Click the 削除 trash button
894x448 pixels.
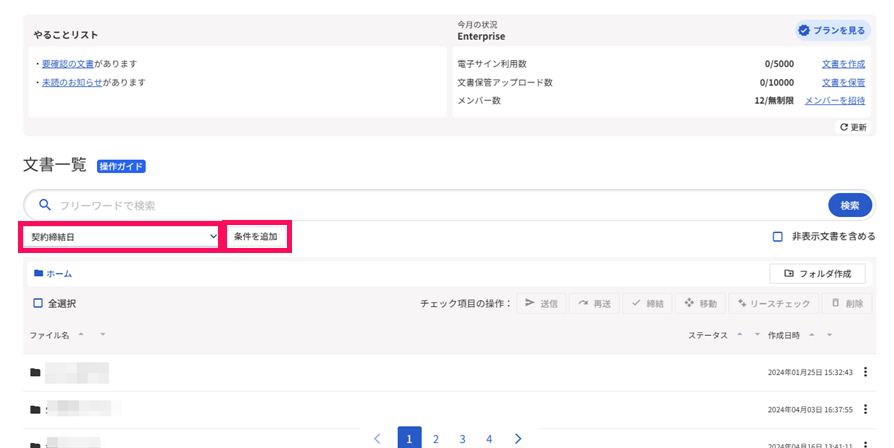click(847, 303)
